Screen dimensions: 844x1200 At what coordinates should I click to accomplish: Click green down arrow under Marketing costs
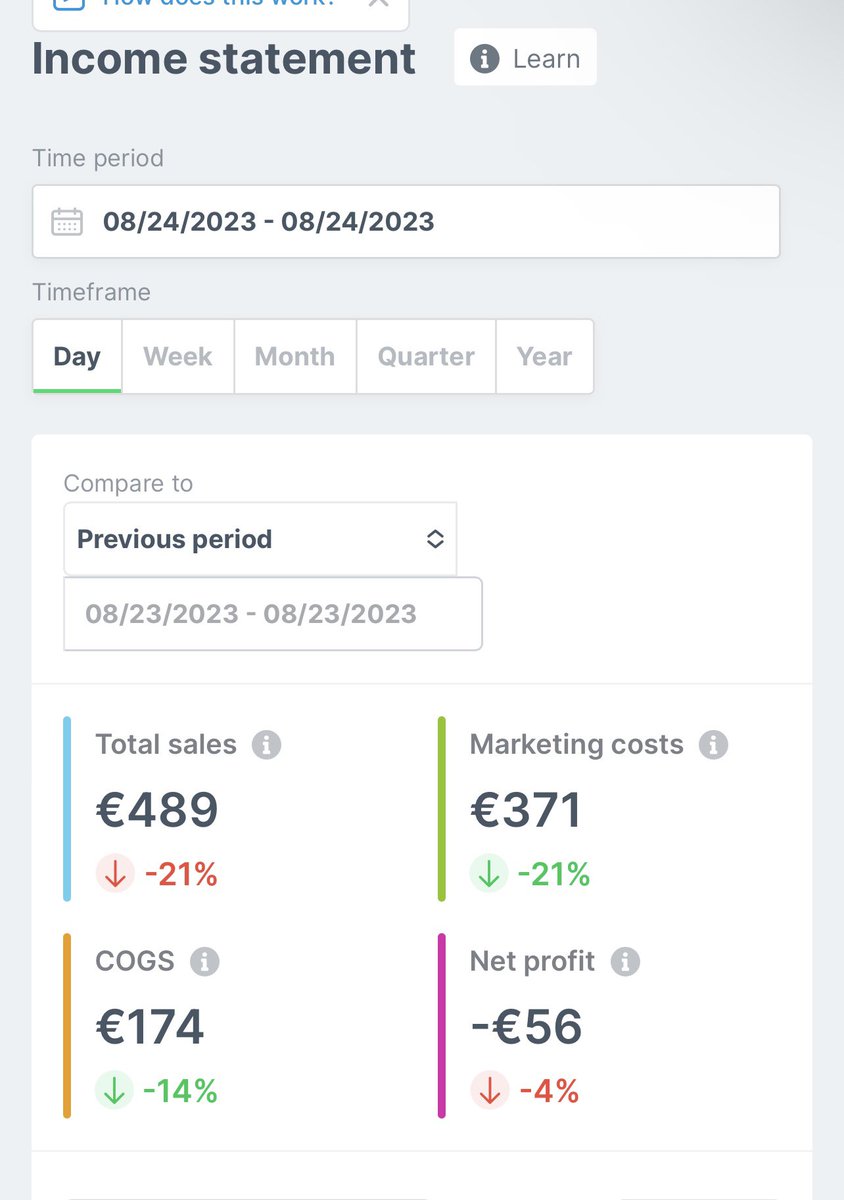click(489, 874)
